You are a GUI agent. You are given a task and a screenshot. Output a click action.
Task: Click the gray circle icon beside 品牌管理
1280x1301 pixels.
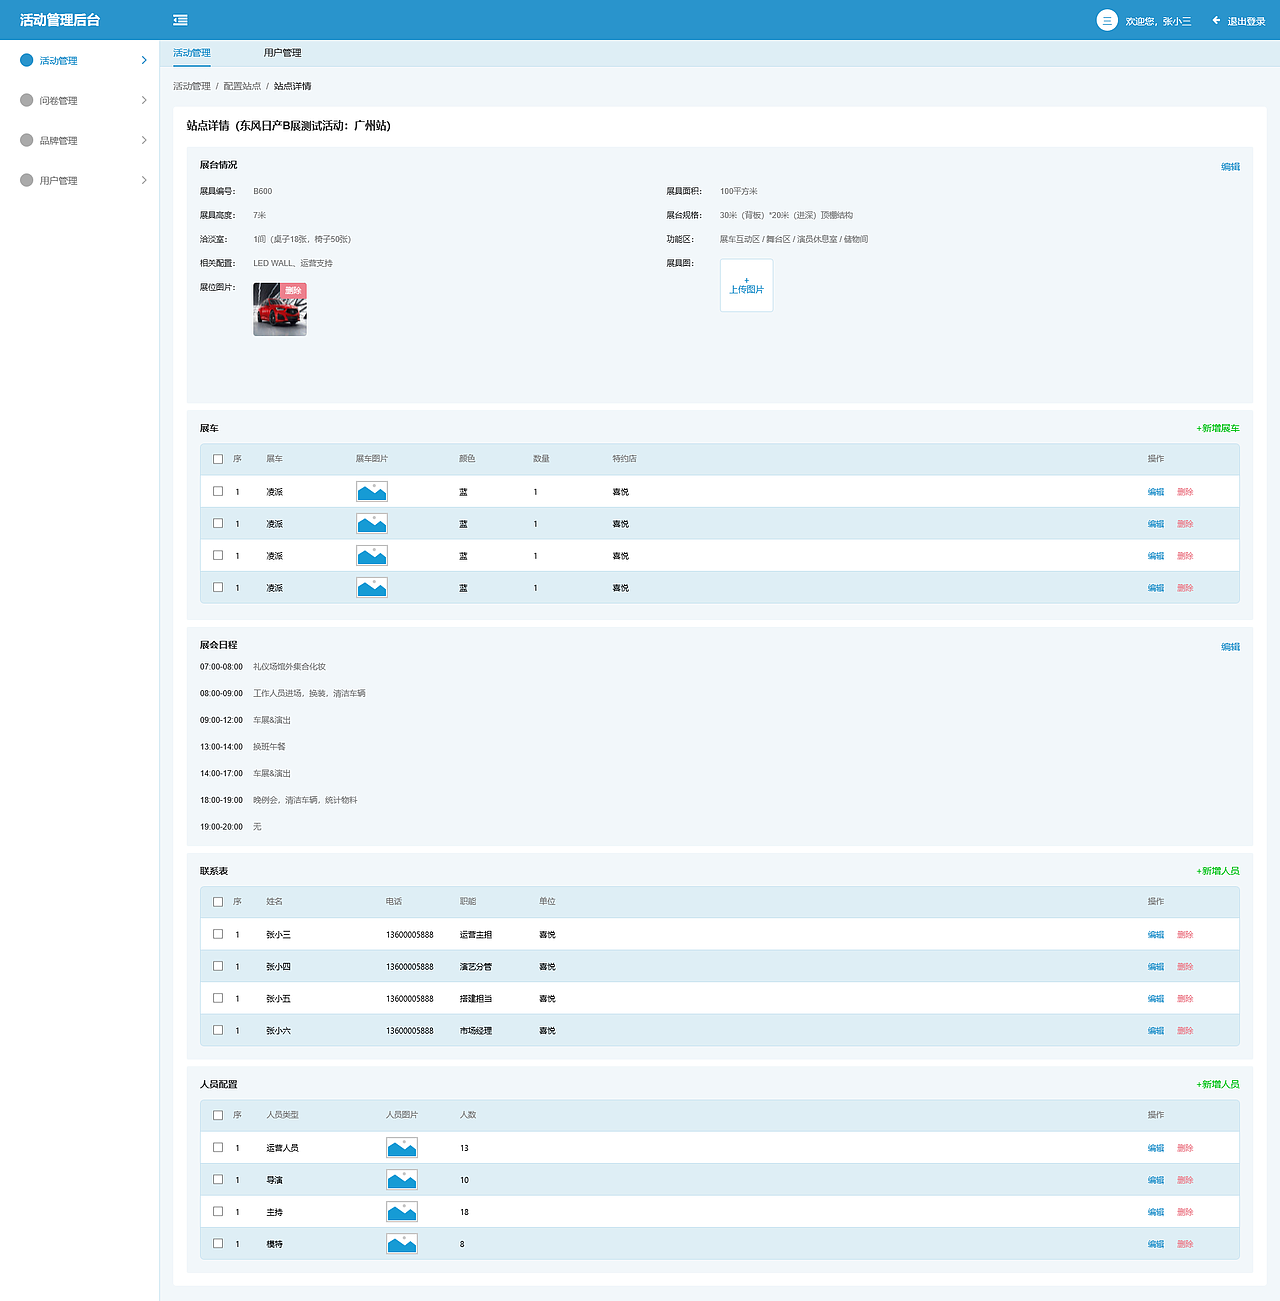[x=27, y=140]
